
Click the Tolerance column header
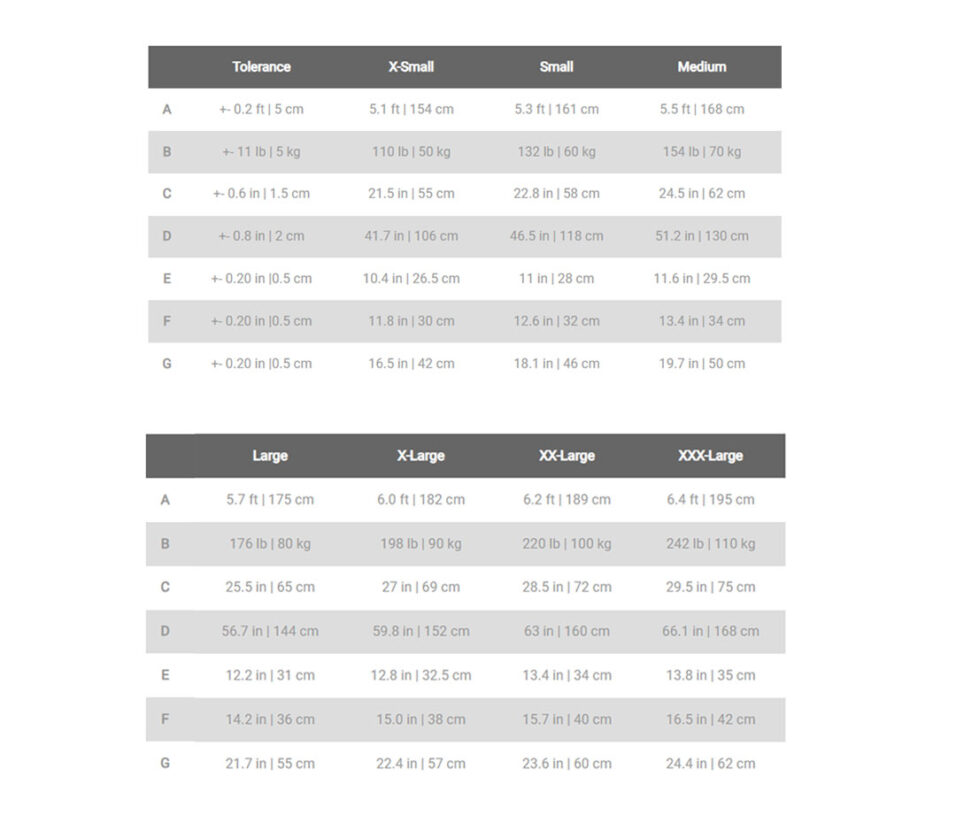pos(261,66)
